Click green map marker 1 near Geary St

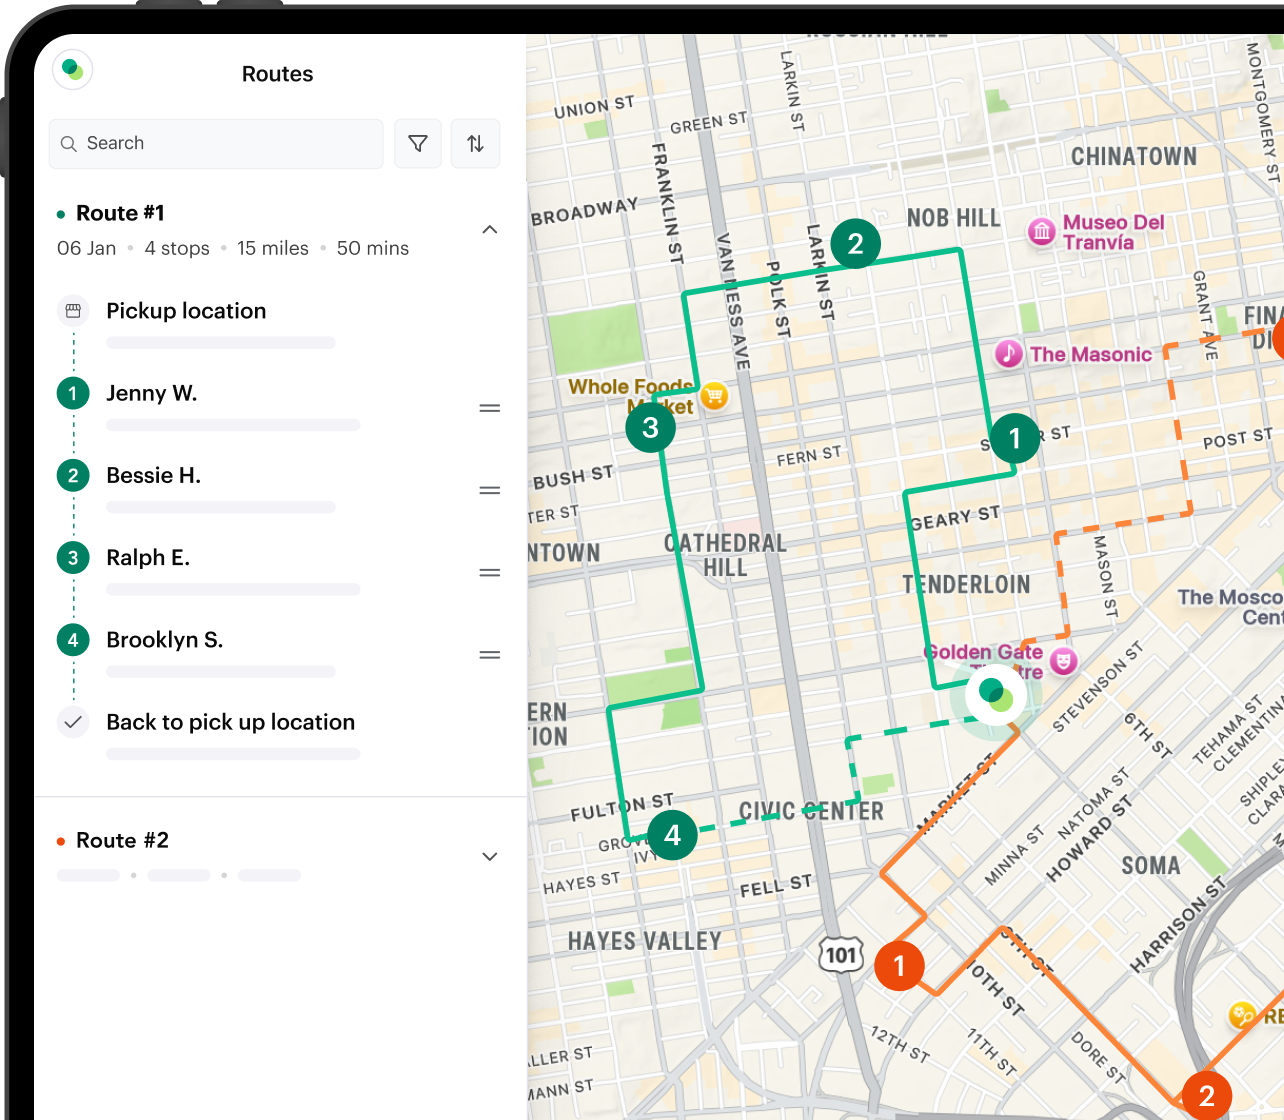point(1015,438)
